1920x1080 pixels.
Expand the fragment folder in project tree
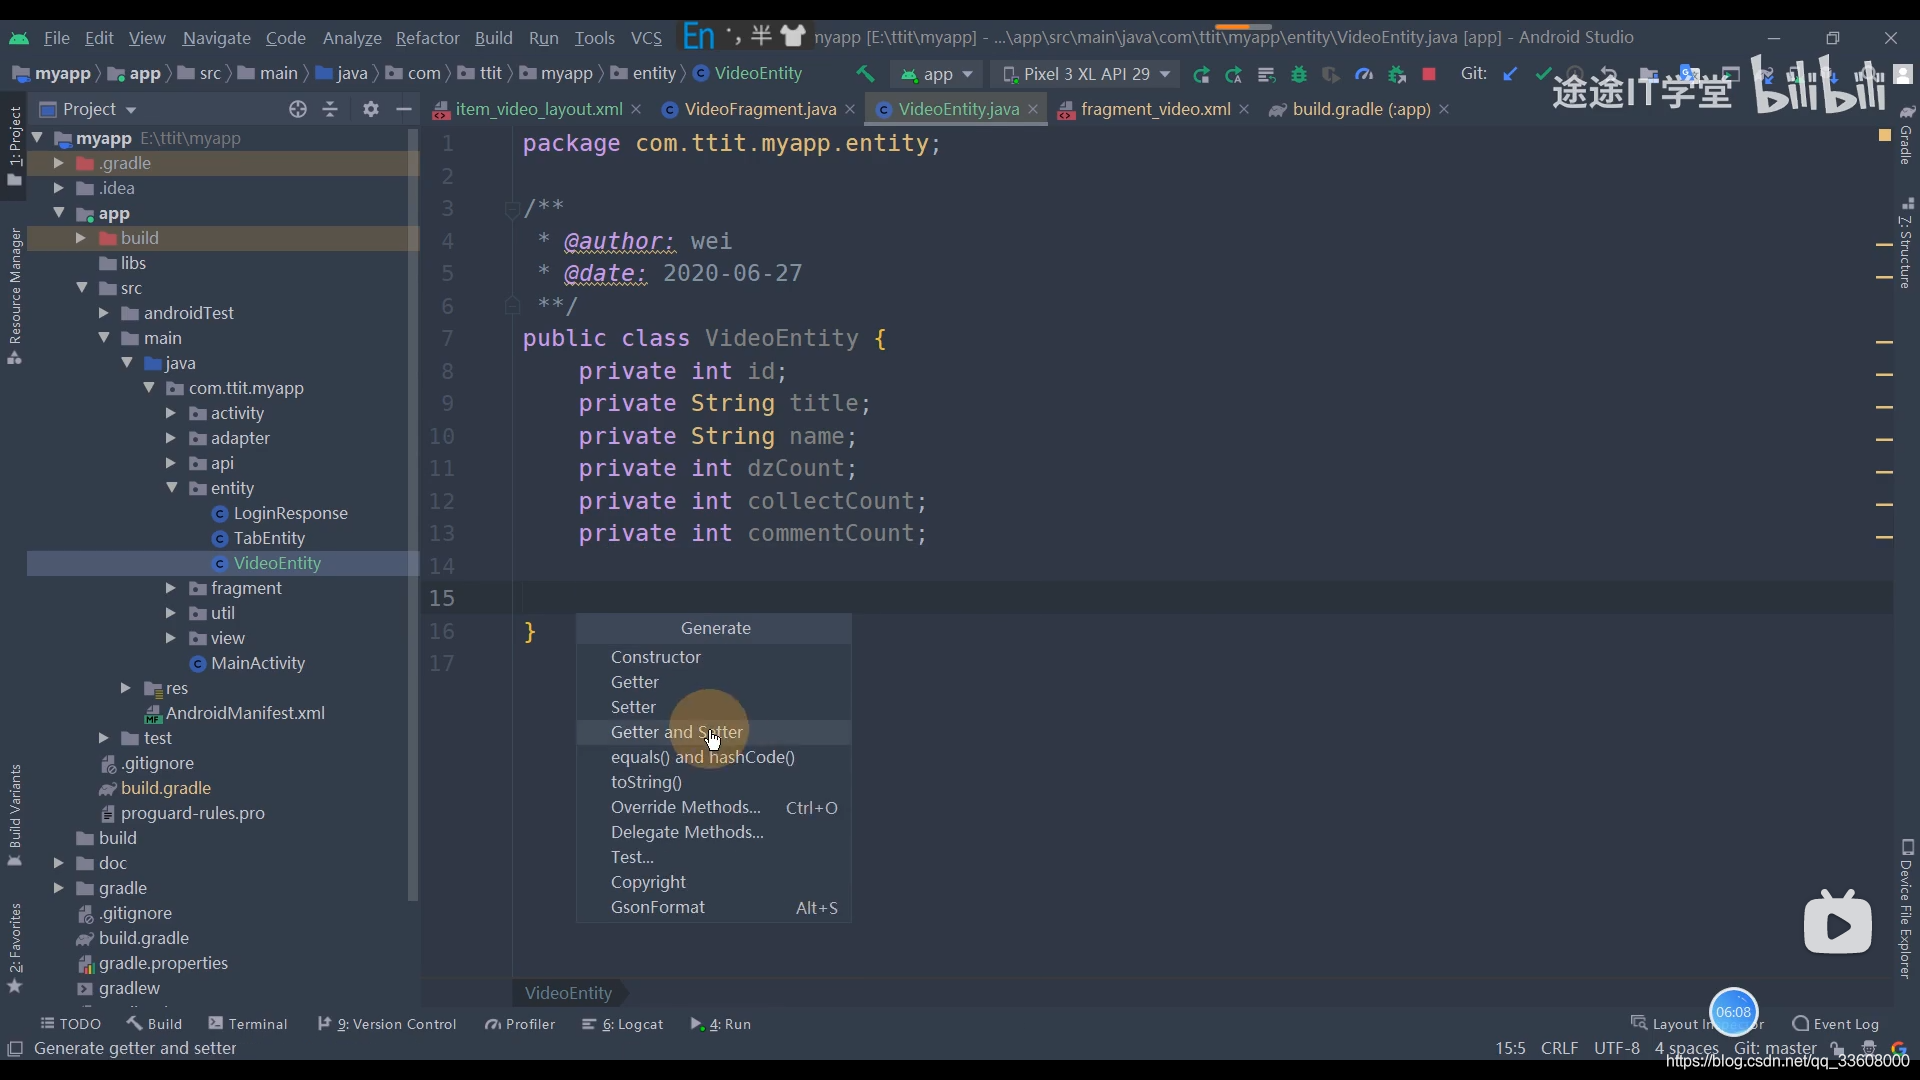tap(171, 587)
